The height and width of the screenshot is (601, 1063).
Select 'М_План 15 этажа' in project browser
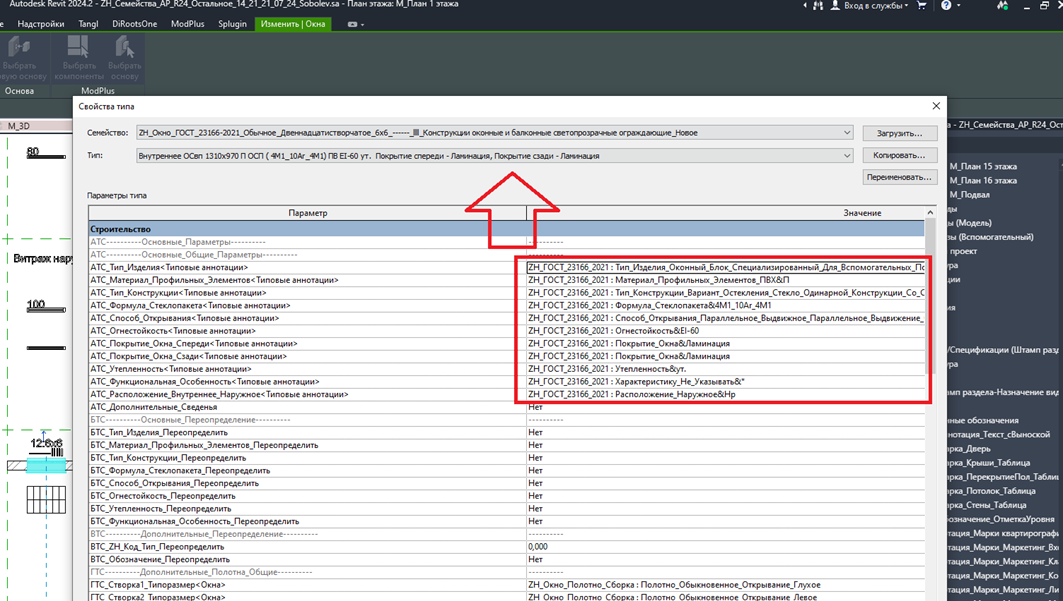pos(983,166)
